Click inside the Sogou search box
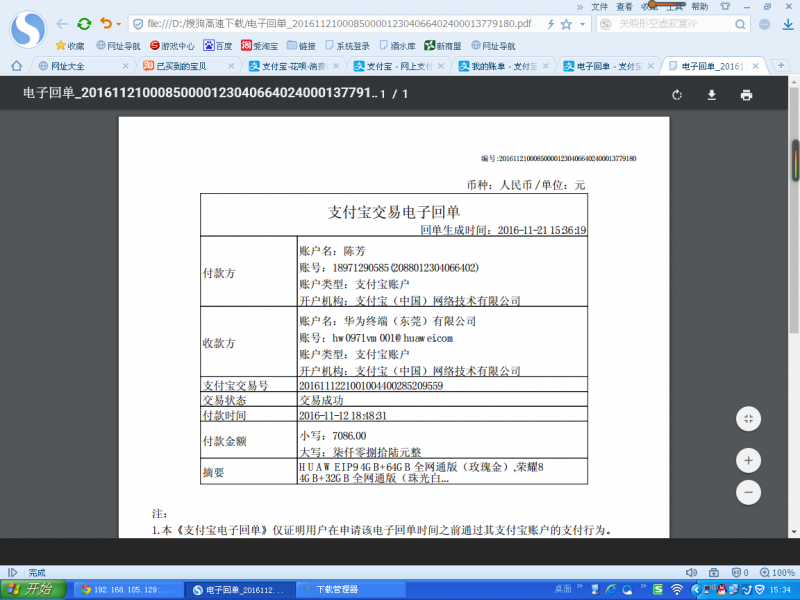The image size is (800, 600). (672, 24)
